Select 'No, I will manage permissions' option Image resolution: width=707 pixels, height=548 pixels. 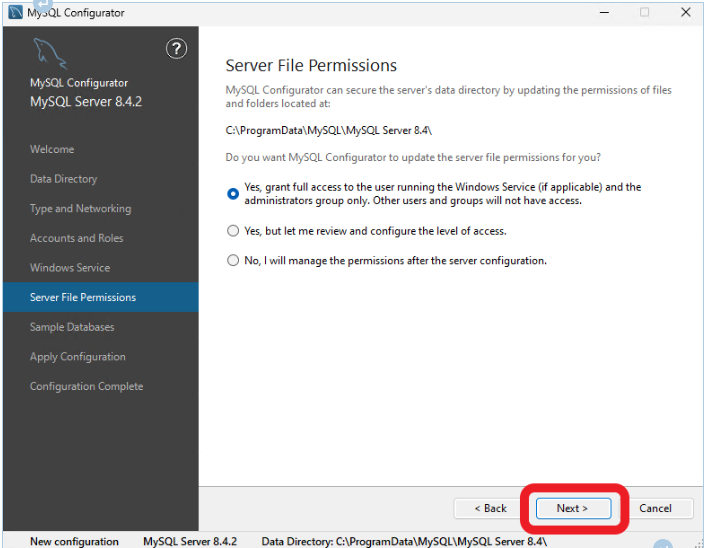click(x=233, y=261)
